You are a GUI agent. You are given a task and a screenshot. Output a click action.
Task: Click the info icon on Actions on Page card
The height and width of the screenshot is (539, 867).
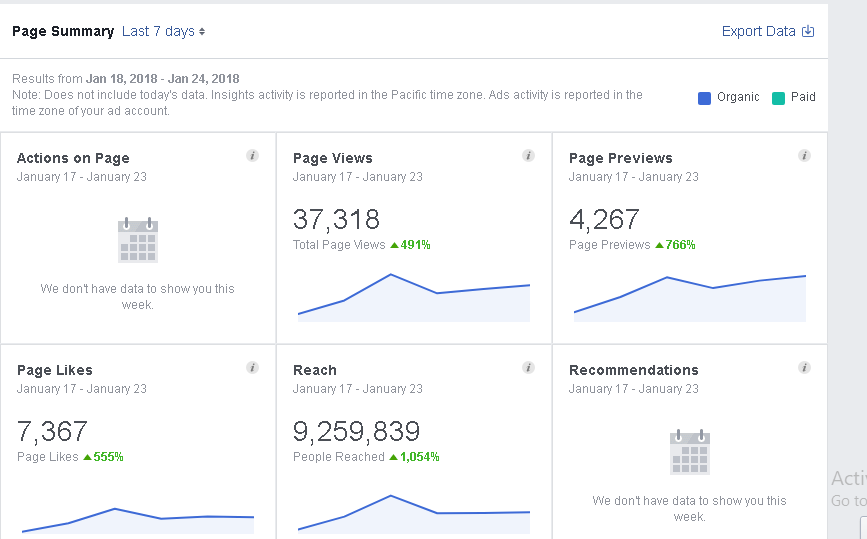[252, 156]
